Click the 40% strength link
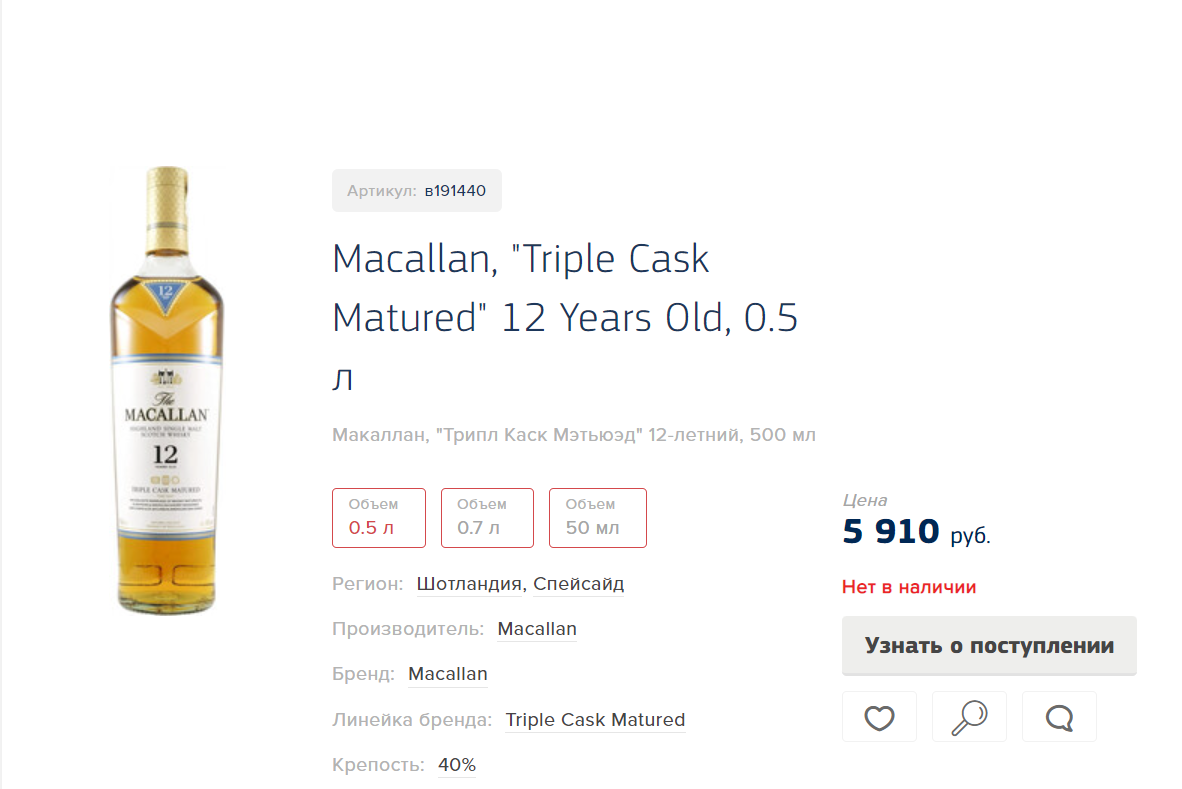Image resolution: width=1182 pixels, height=789 pixels. pos(457,765)
